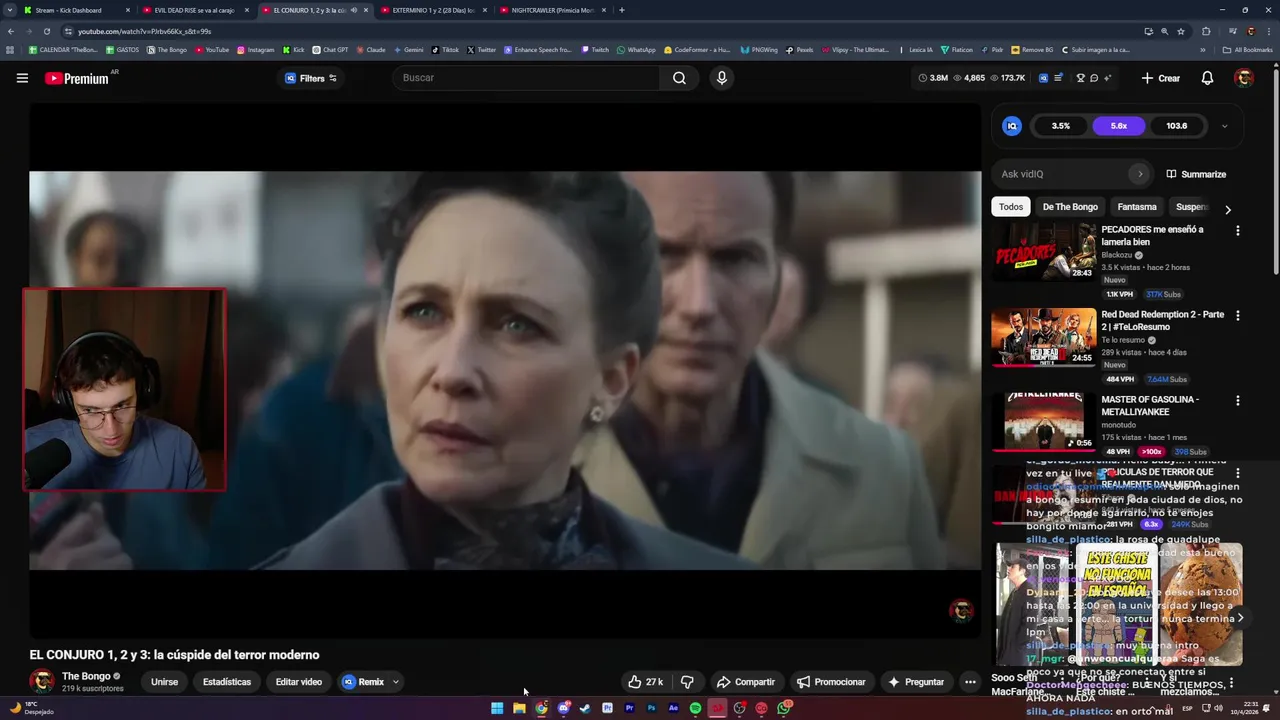1280x720 pixels.
Task: Open the Chat GPT bookmark
Action: [x=331, y=49]
